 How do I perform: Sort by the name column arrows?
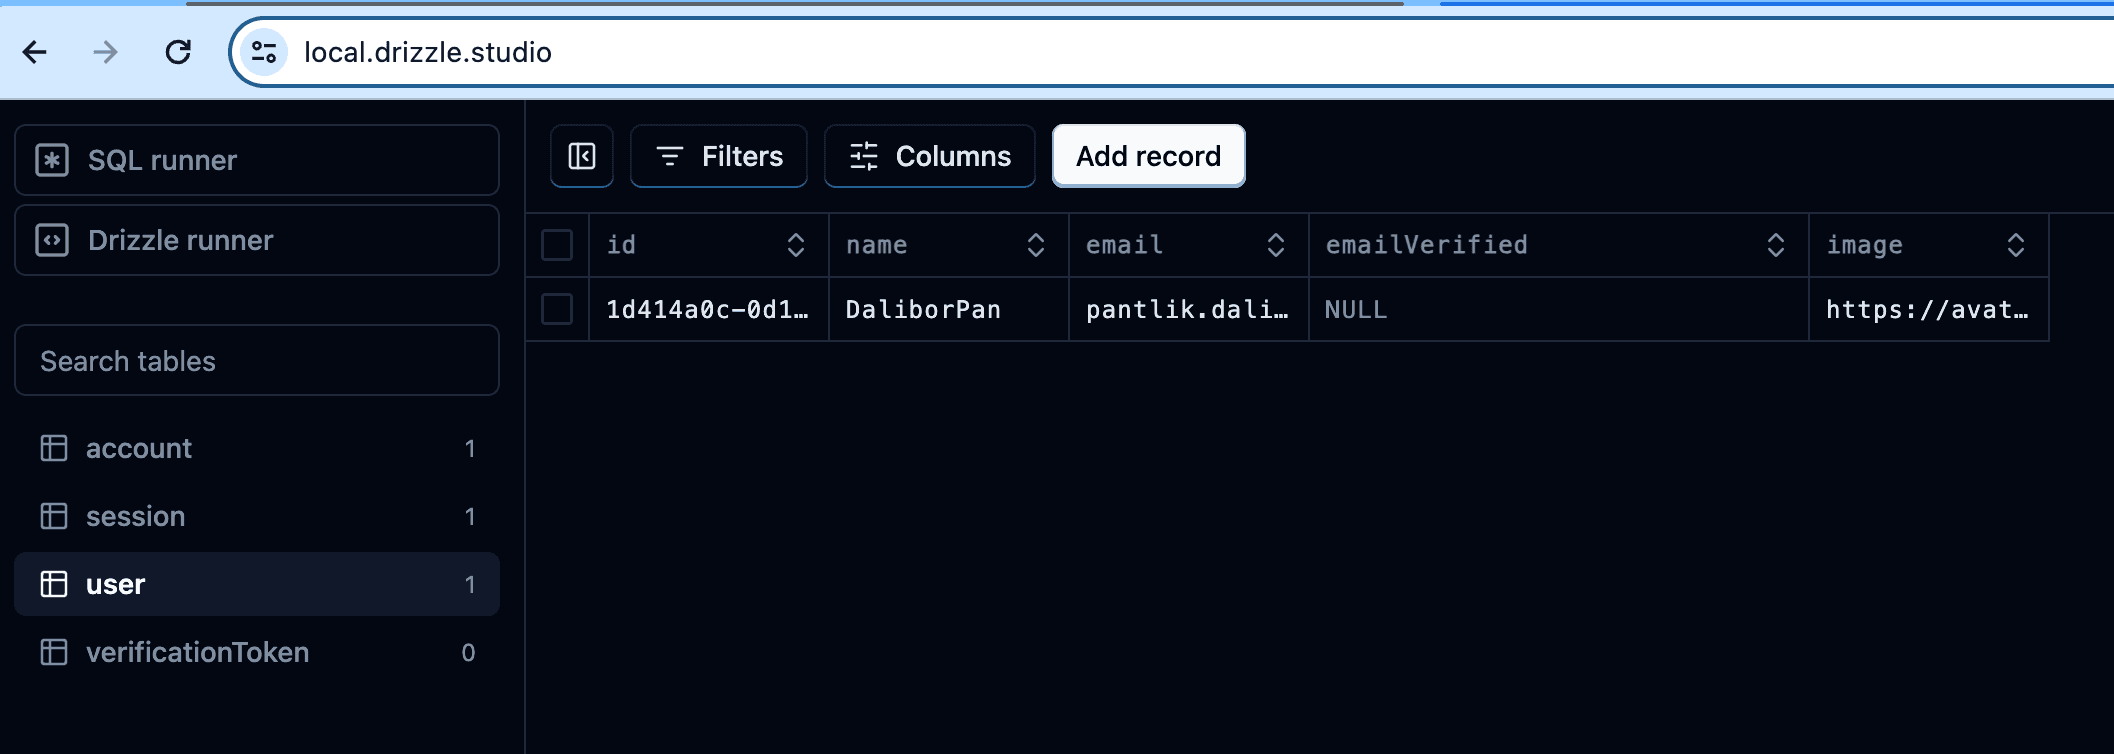pyautogui.click(x=1036, y=245)
